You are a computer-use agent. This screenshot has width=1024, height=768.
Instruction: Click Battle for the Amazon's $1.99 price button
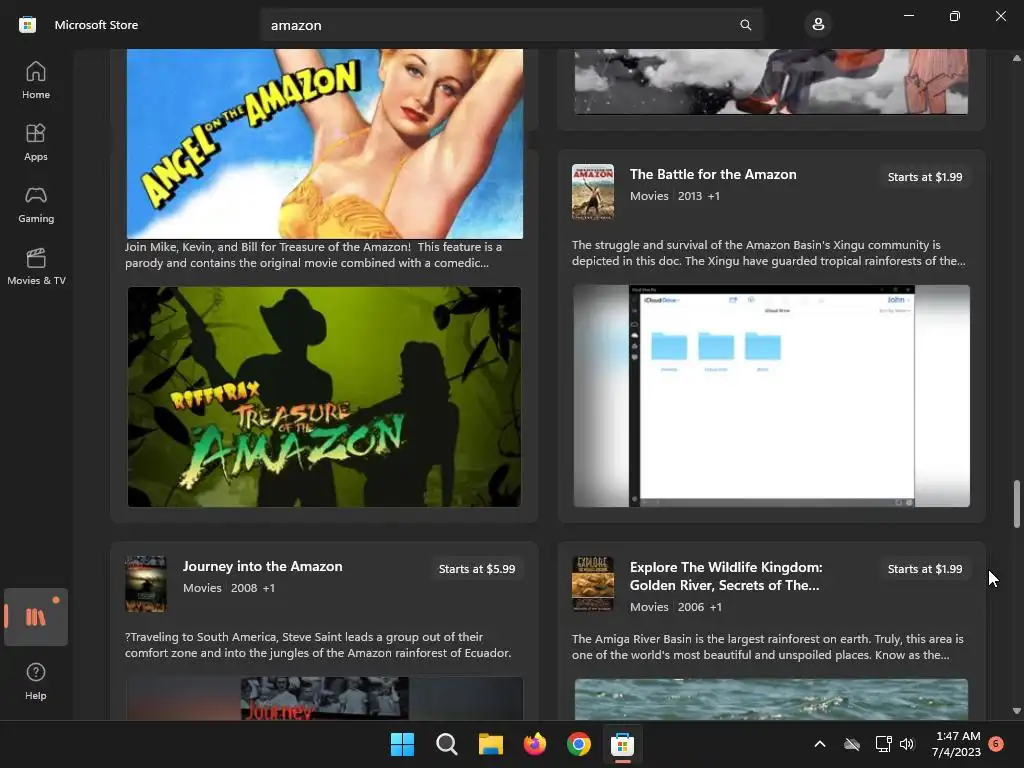pos(925,177)
